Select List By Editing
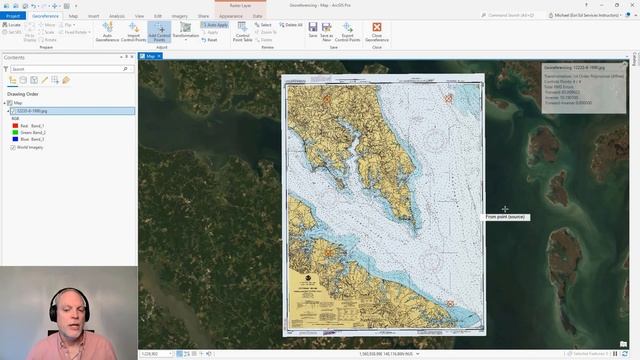This screenshot has width=640, height=360. pos(44,80)
